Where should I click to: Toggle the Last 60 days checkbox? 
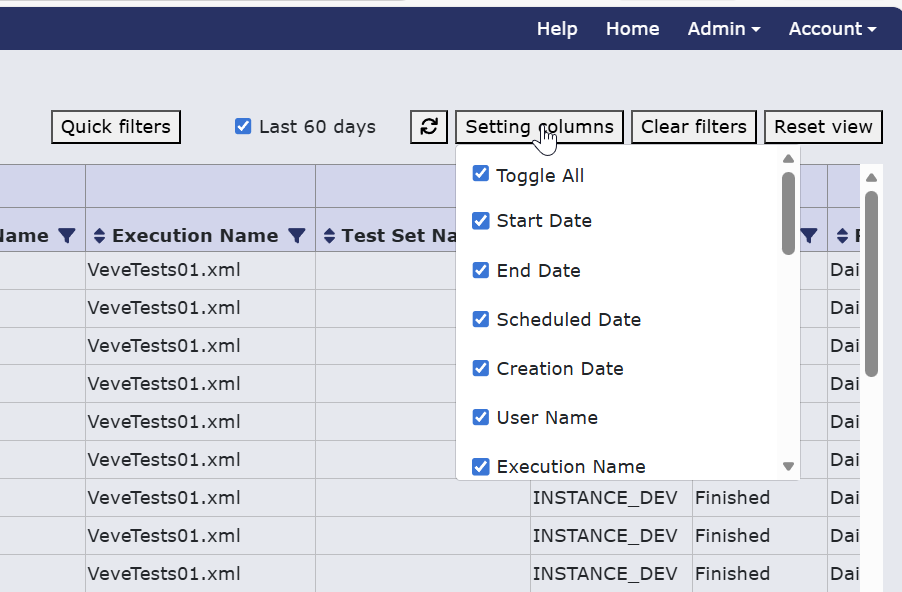pos(243,126)
